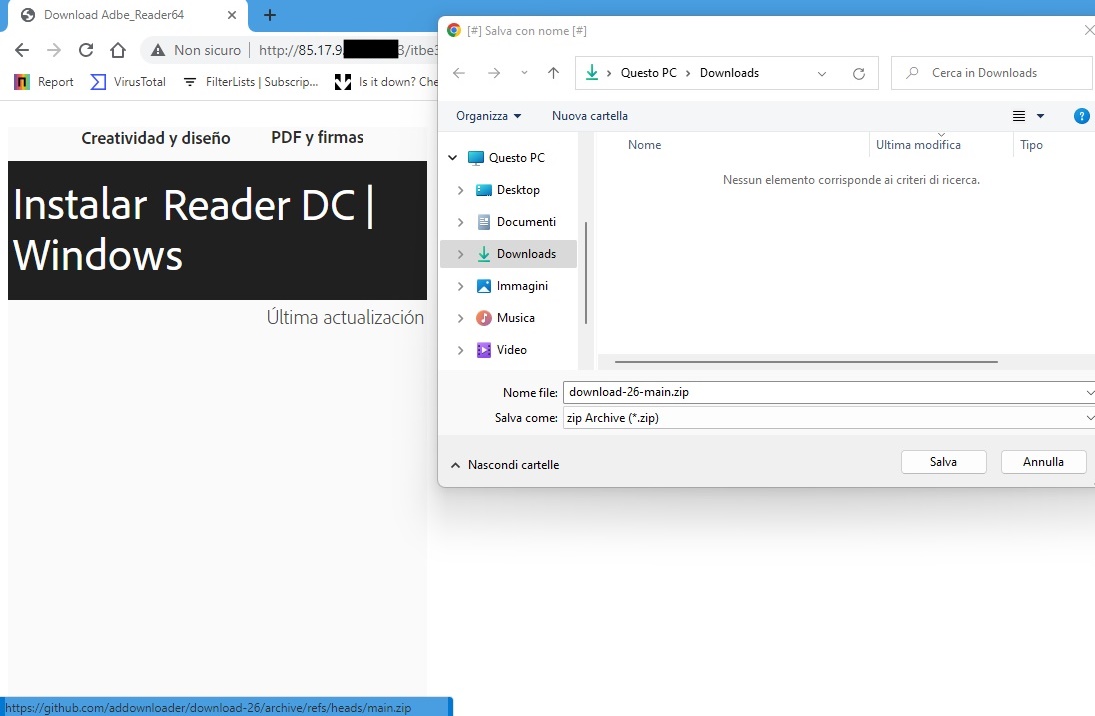Image resolution: width=1095 pixels, height=716 pixels.
Task: Expand the address path history dropdown
Action: 822,73
